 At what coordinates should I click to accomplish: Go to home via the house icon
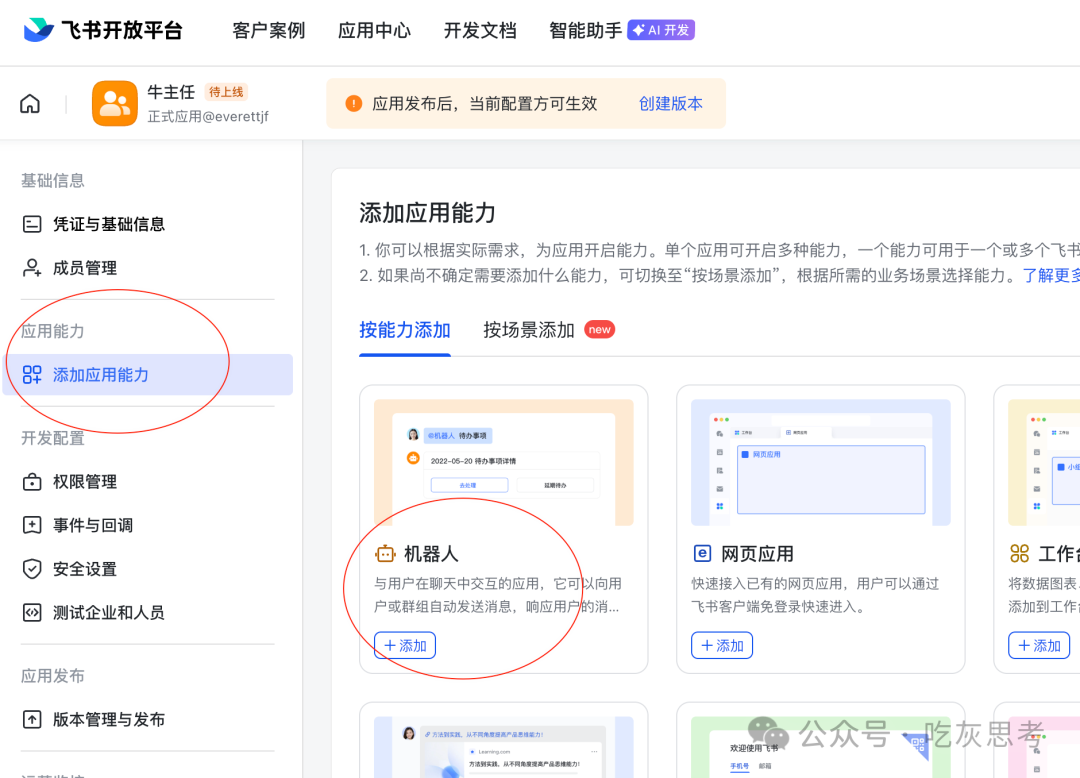pos(30,104)
